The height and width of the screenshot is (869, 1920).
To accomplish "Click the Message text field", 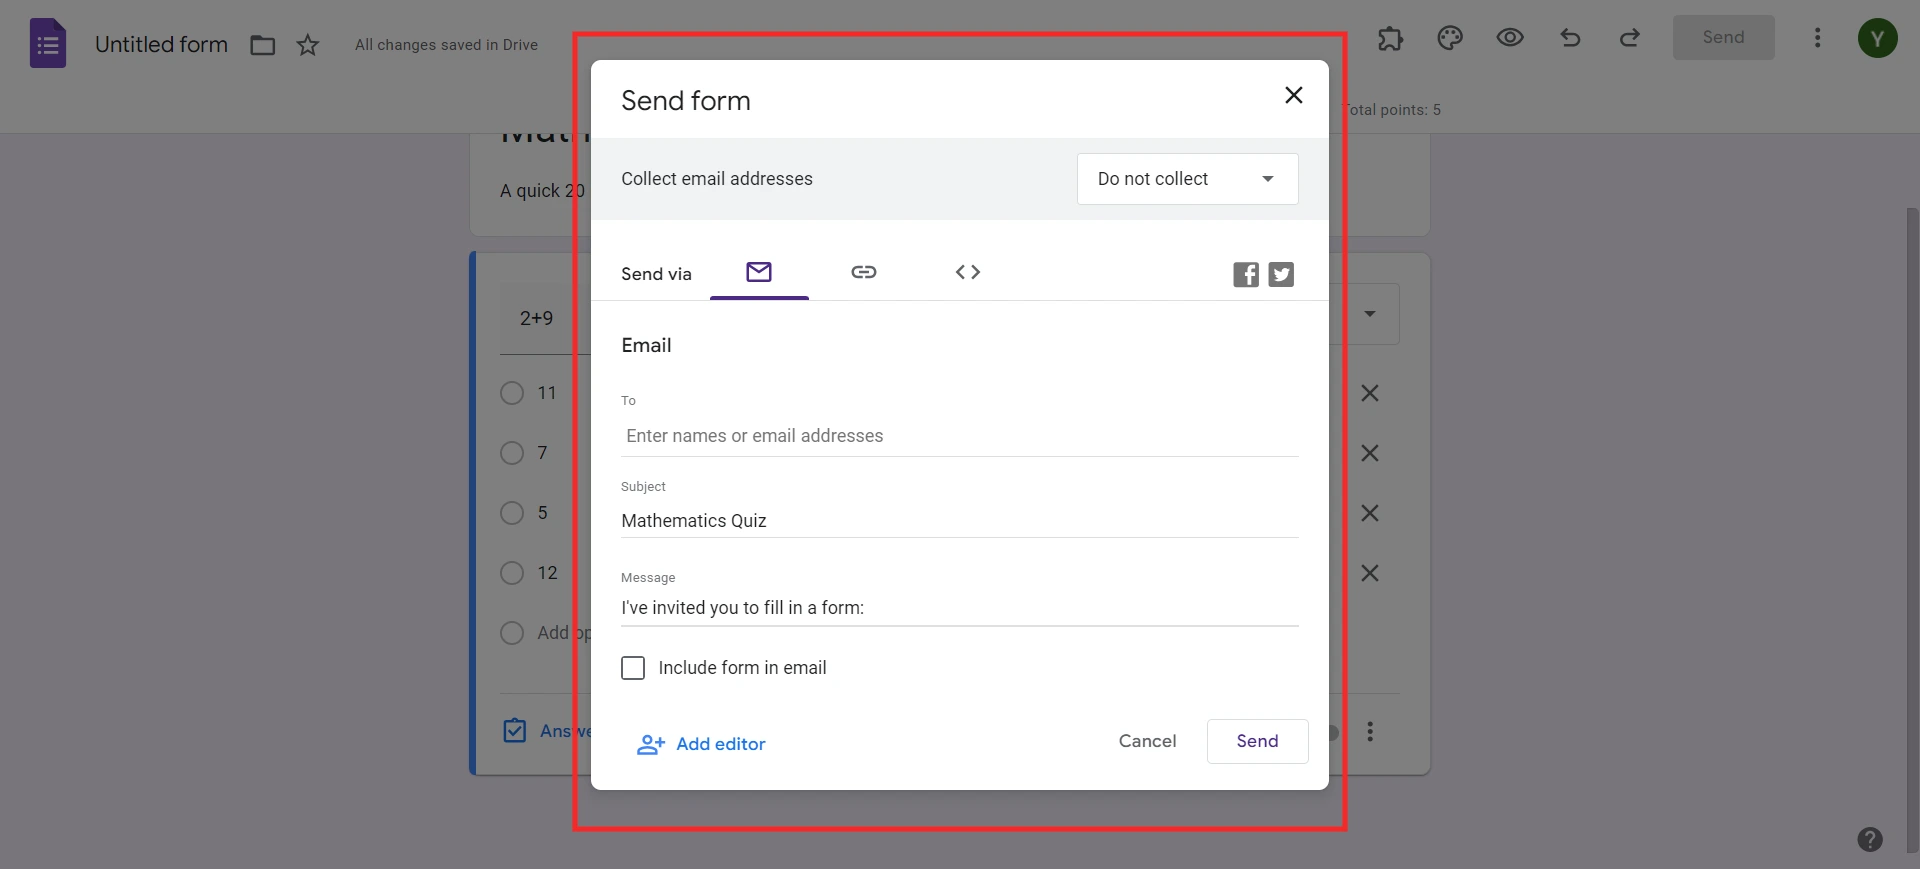I will coord(959,608).
